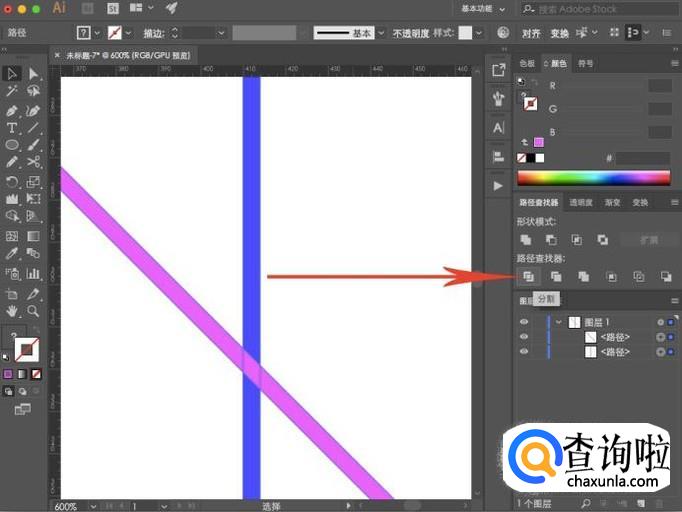Select the Paintbrush tool
Image resolution: width=682 pixels, height=512 pixels.
coord(33,145)
